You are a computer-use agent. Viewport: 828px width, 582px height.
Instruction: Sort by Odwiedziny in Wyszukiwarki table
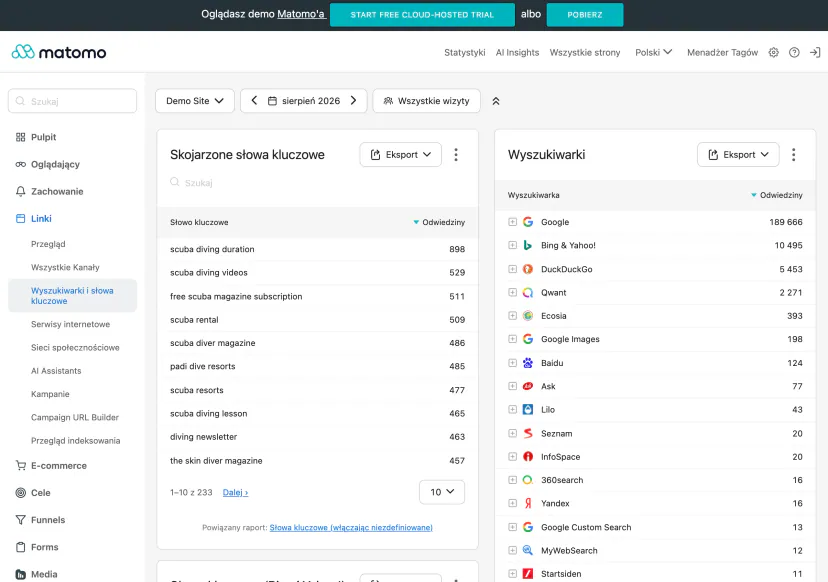(776, 195)
